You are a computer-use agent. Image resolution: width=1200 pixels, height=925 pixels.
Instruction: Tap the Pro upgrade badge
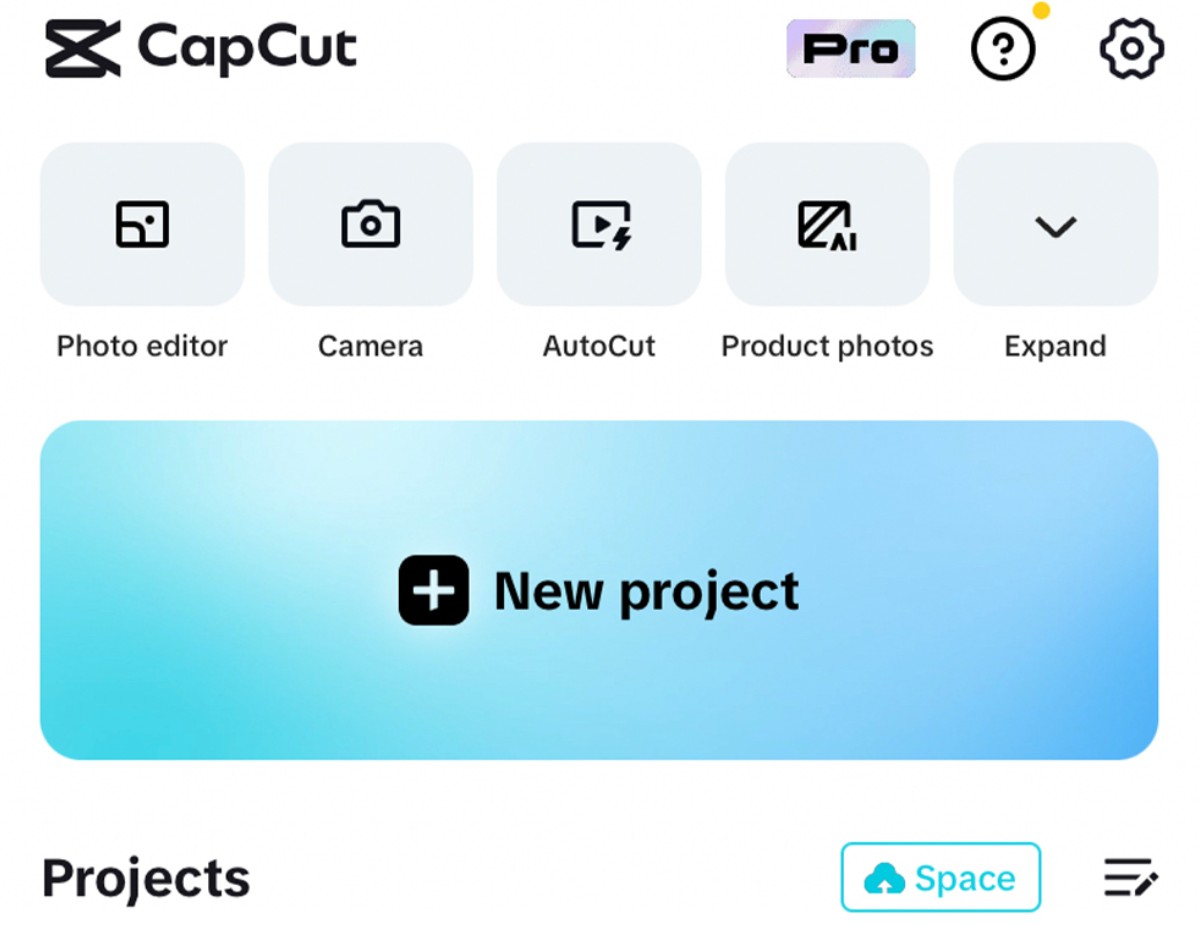(x=851, y=48)
